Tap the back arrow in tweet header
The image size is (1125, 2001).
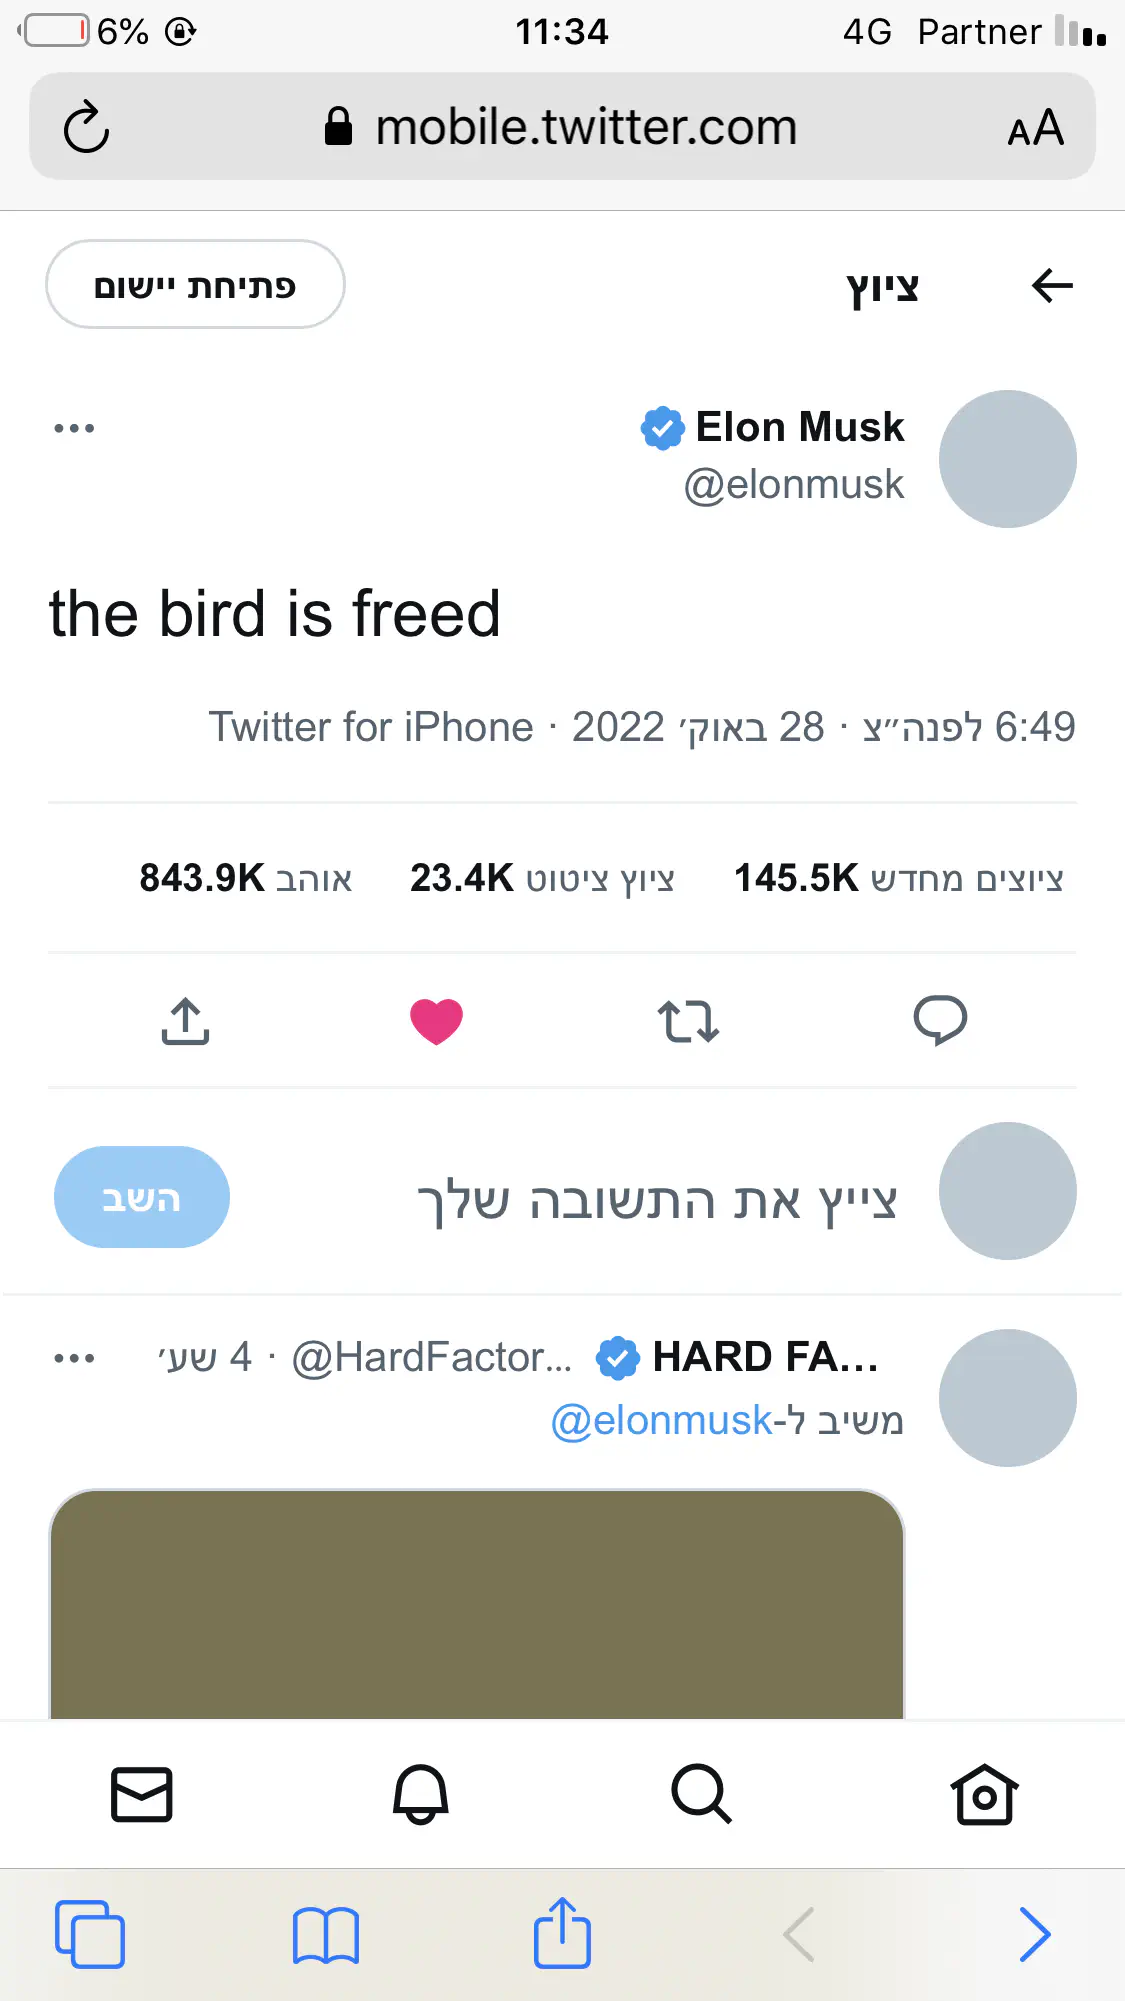(x=1052, y=286)
